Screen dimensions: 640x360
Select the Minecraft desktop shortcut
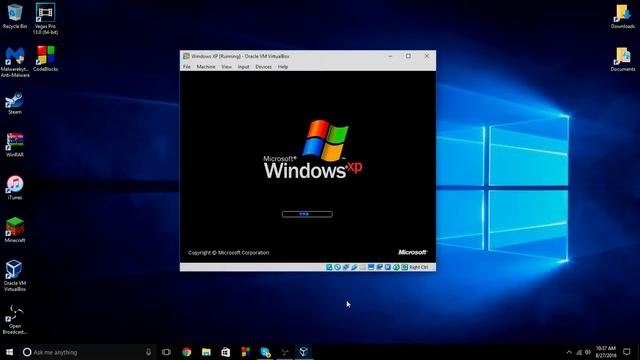[x=15, y=230]
